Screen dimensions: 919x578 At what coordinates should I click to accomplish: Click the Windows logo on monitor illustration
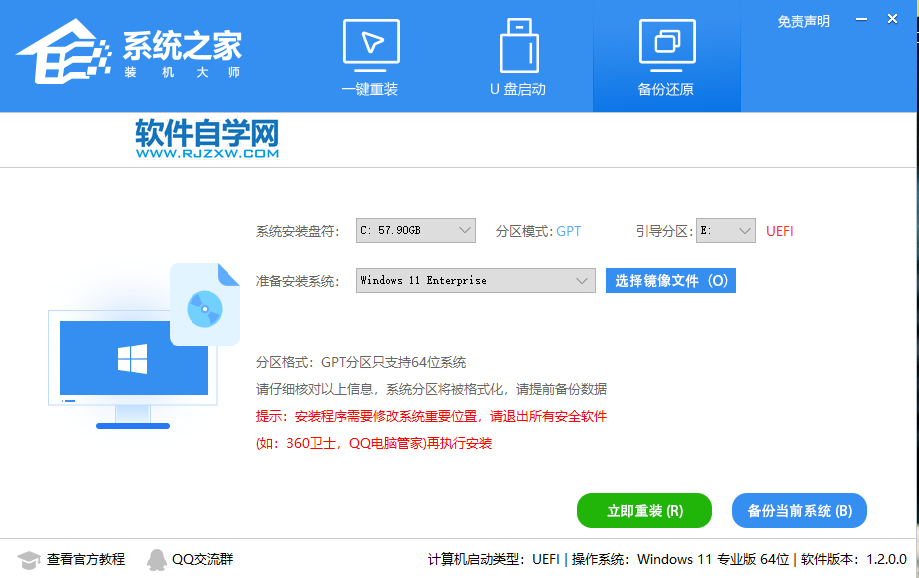[132, 359]
